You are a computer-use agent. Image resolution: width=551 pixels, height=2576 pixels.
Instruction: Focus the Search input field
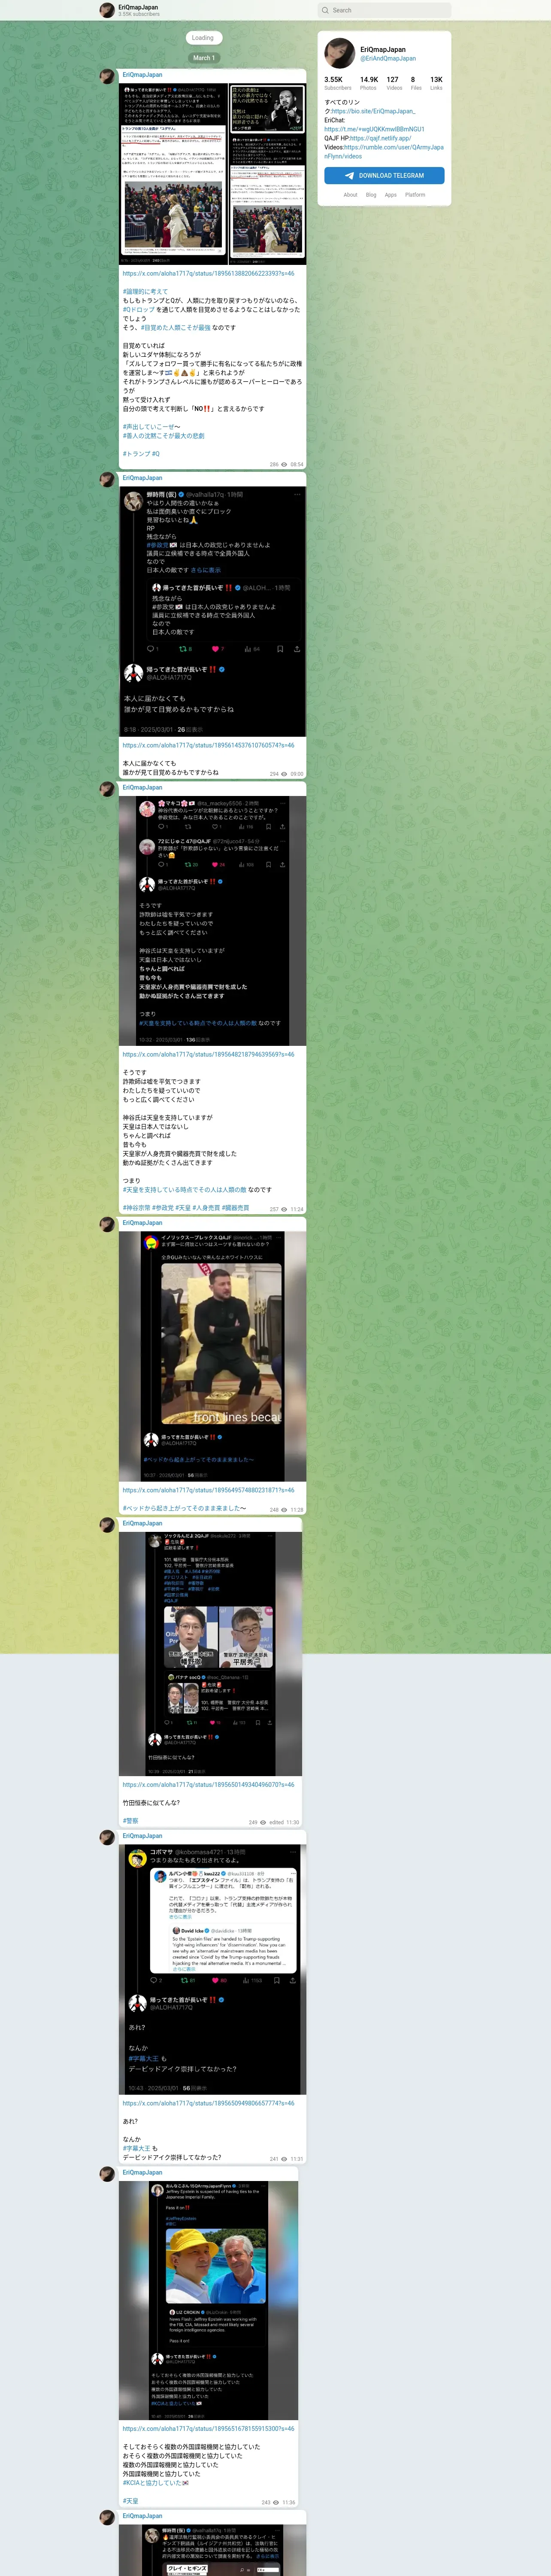coord(384,10)
